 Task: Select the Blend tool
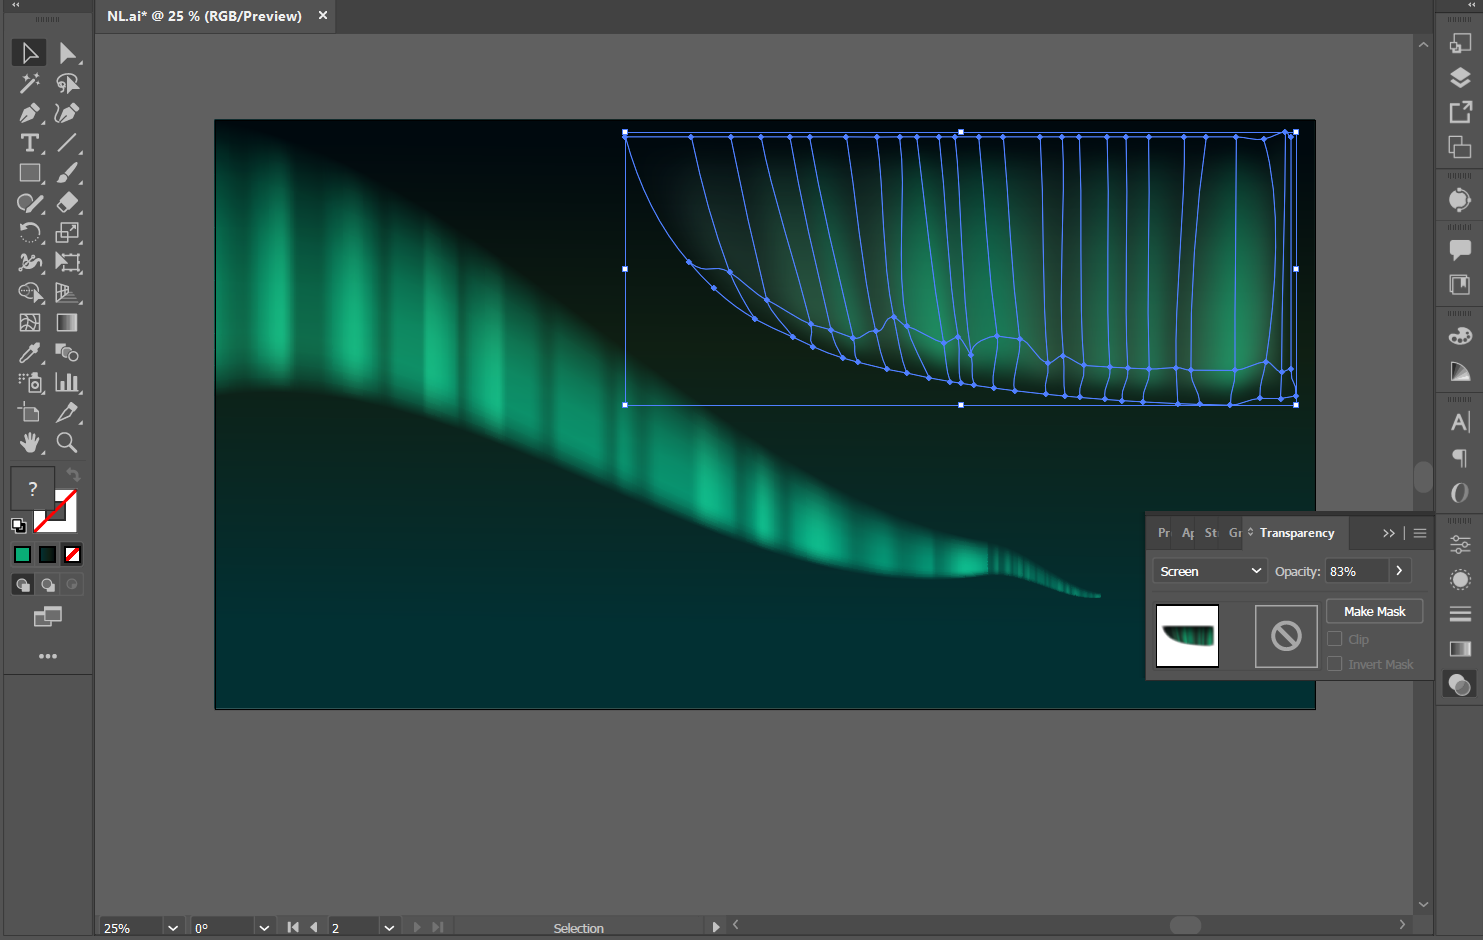(x=67, y=353)
